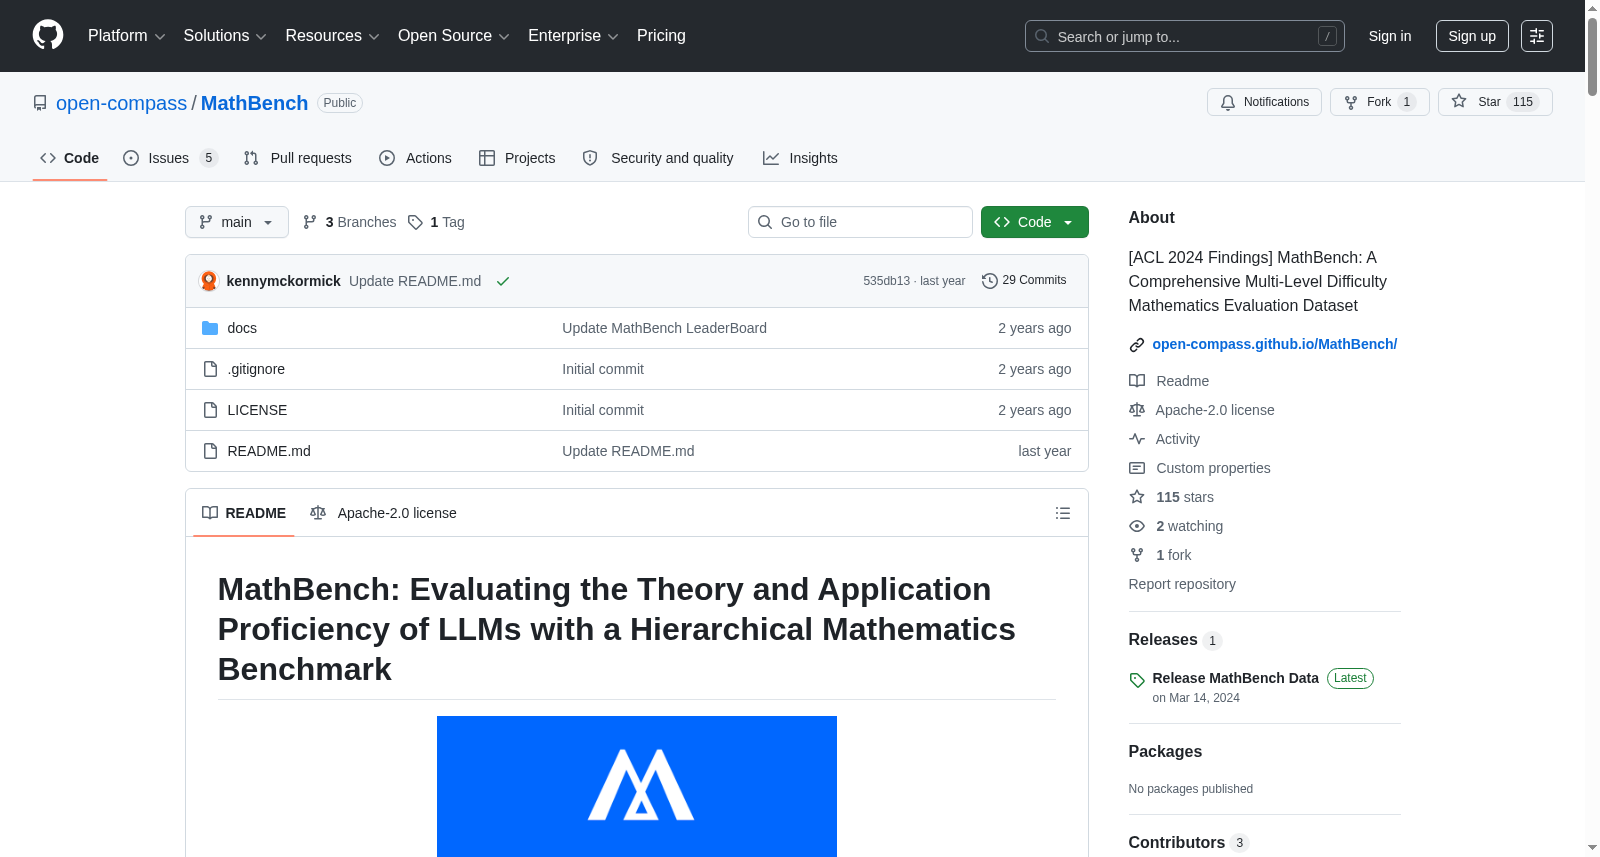Image resolution: width=1600 pixels, height=857 pixels.
Task: Open the MathBench repository link
Action: pyautogui.click(x=254, y=103)
